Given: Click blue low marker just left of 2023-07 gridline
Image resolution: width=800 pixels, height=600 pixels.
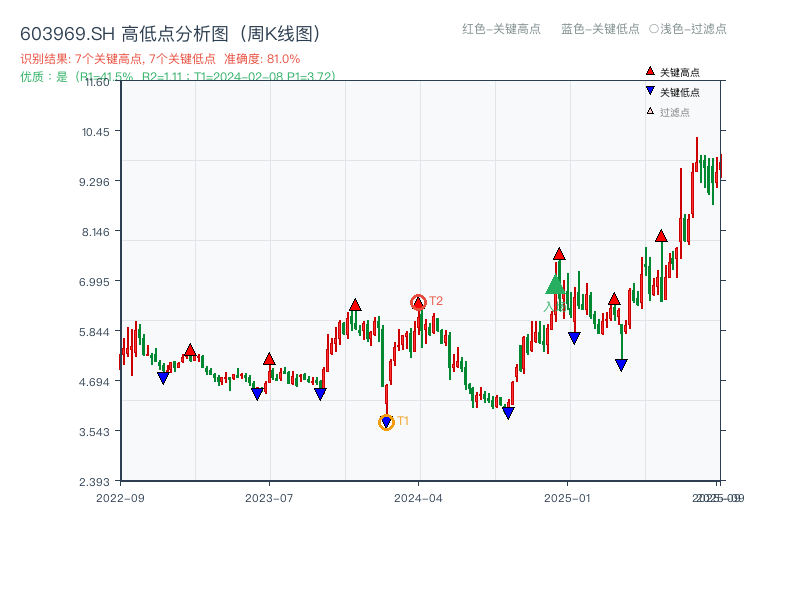Looking at the screenshot, I should point(258,393).
